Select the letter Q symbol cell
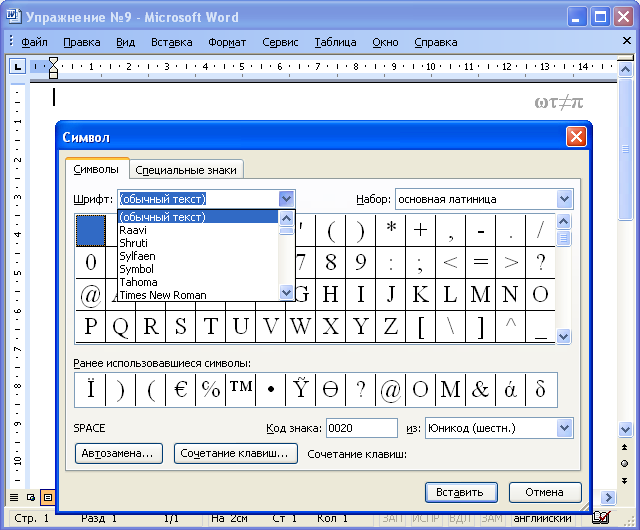Screen dimensions: 640x530 click(120, 326)
